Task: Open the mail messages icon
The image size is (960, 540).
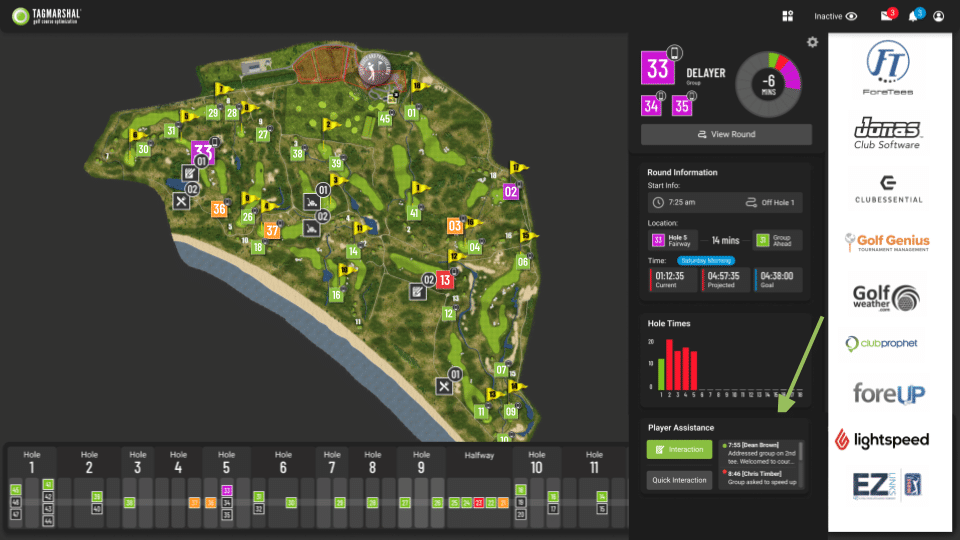Action: pyautogui.click(x=886, y=17)
